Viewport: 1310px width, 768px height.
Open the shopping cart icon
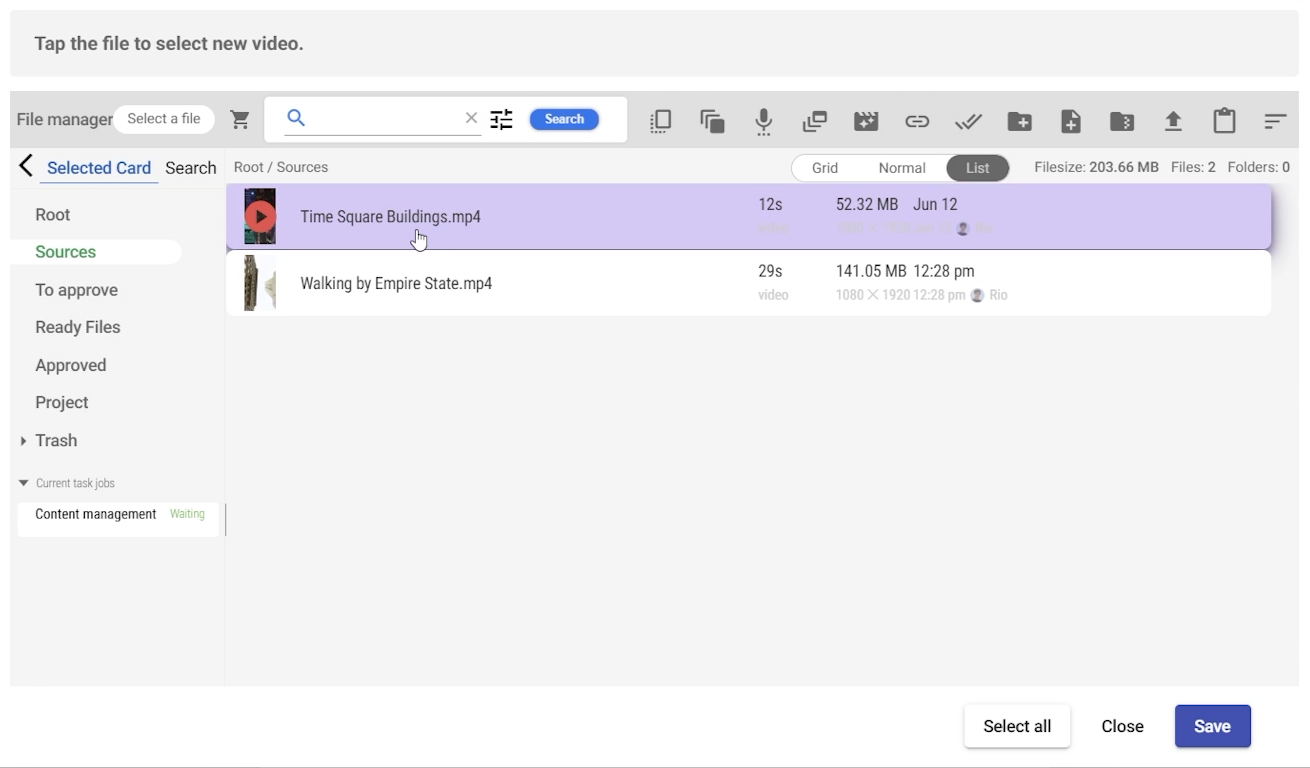click(x=240, y=119)
